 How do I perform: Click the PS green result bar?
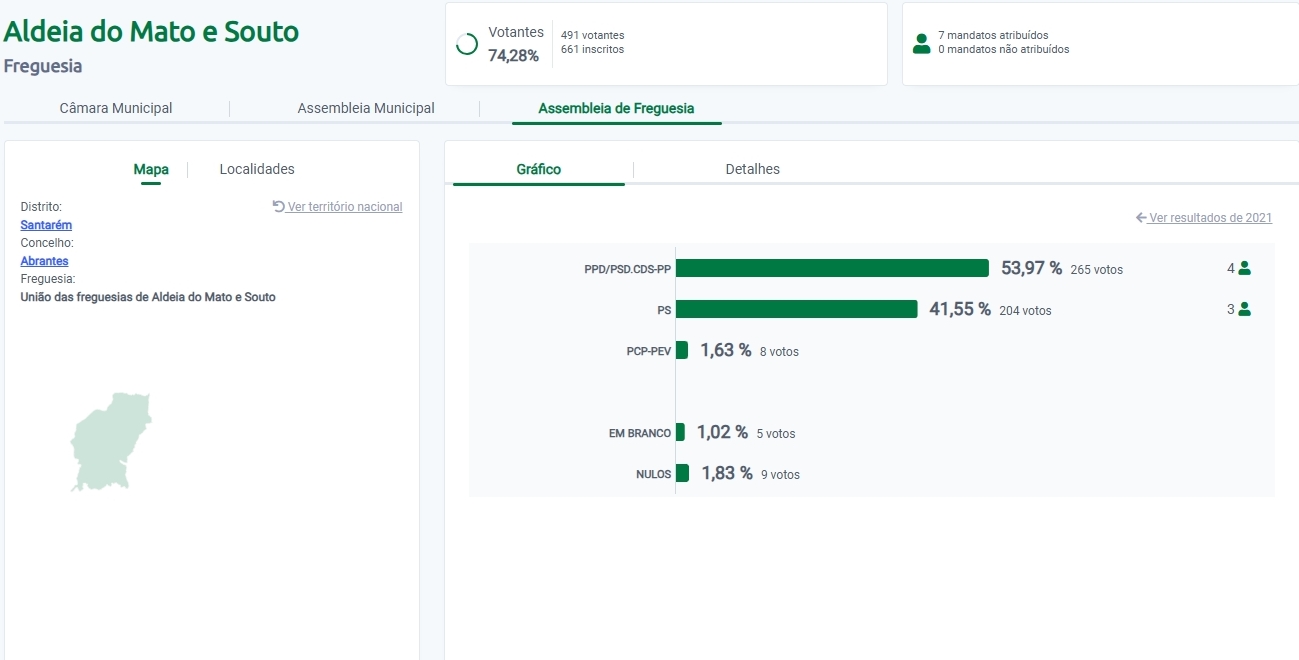click(796, 310)
